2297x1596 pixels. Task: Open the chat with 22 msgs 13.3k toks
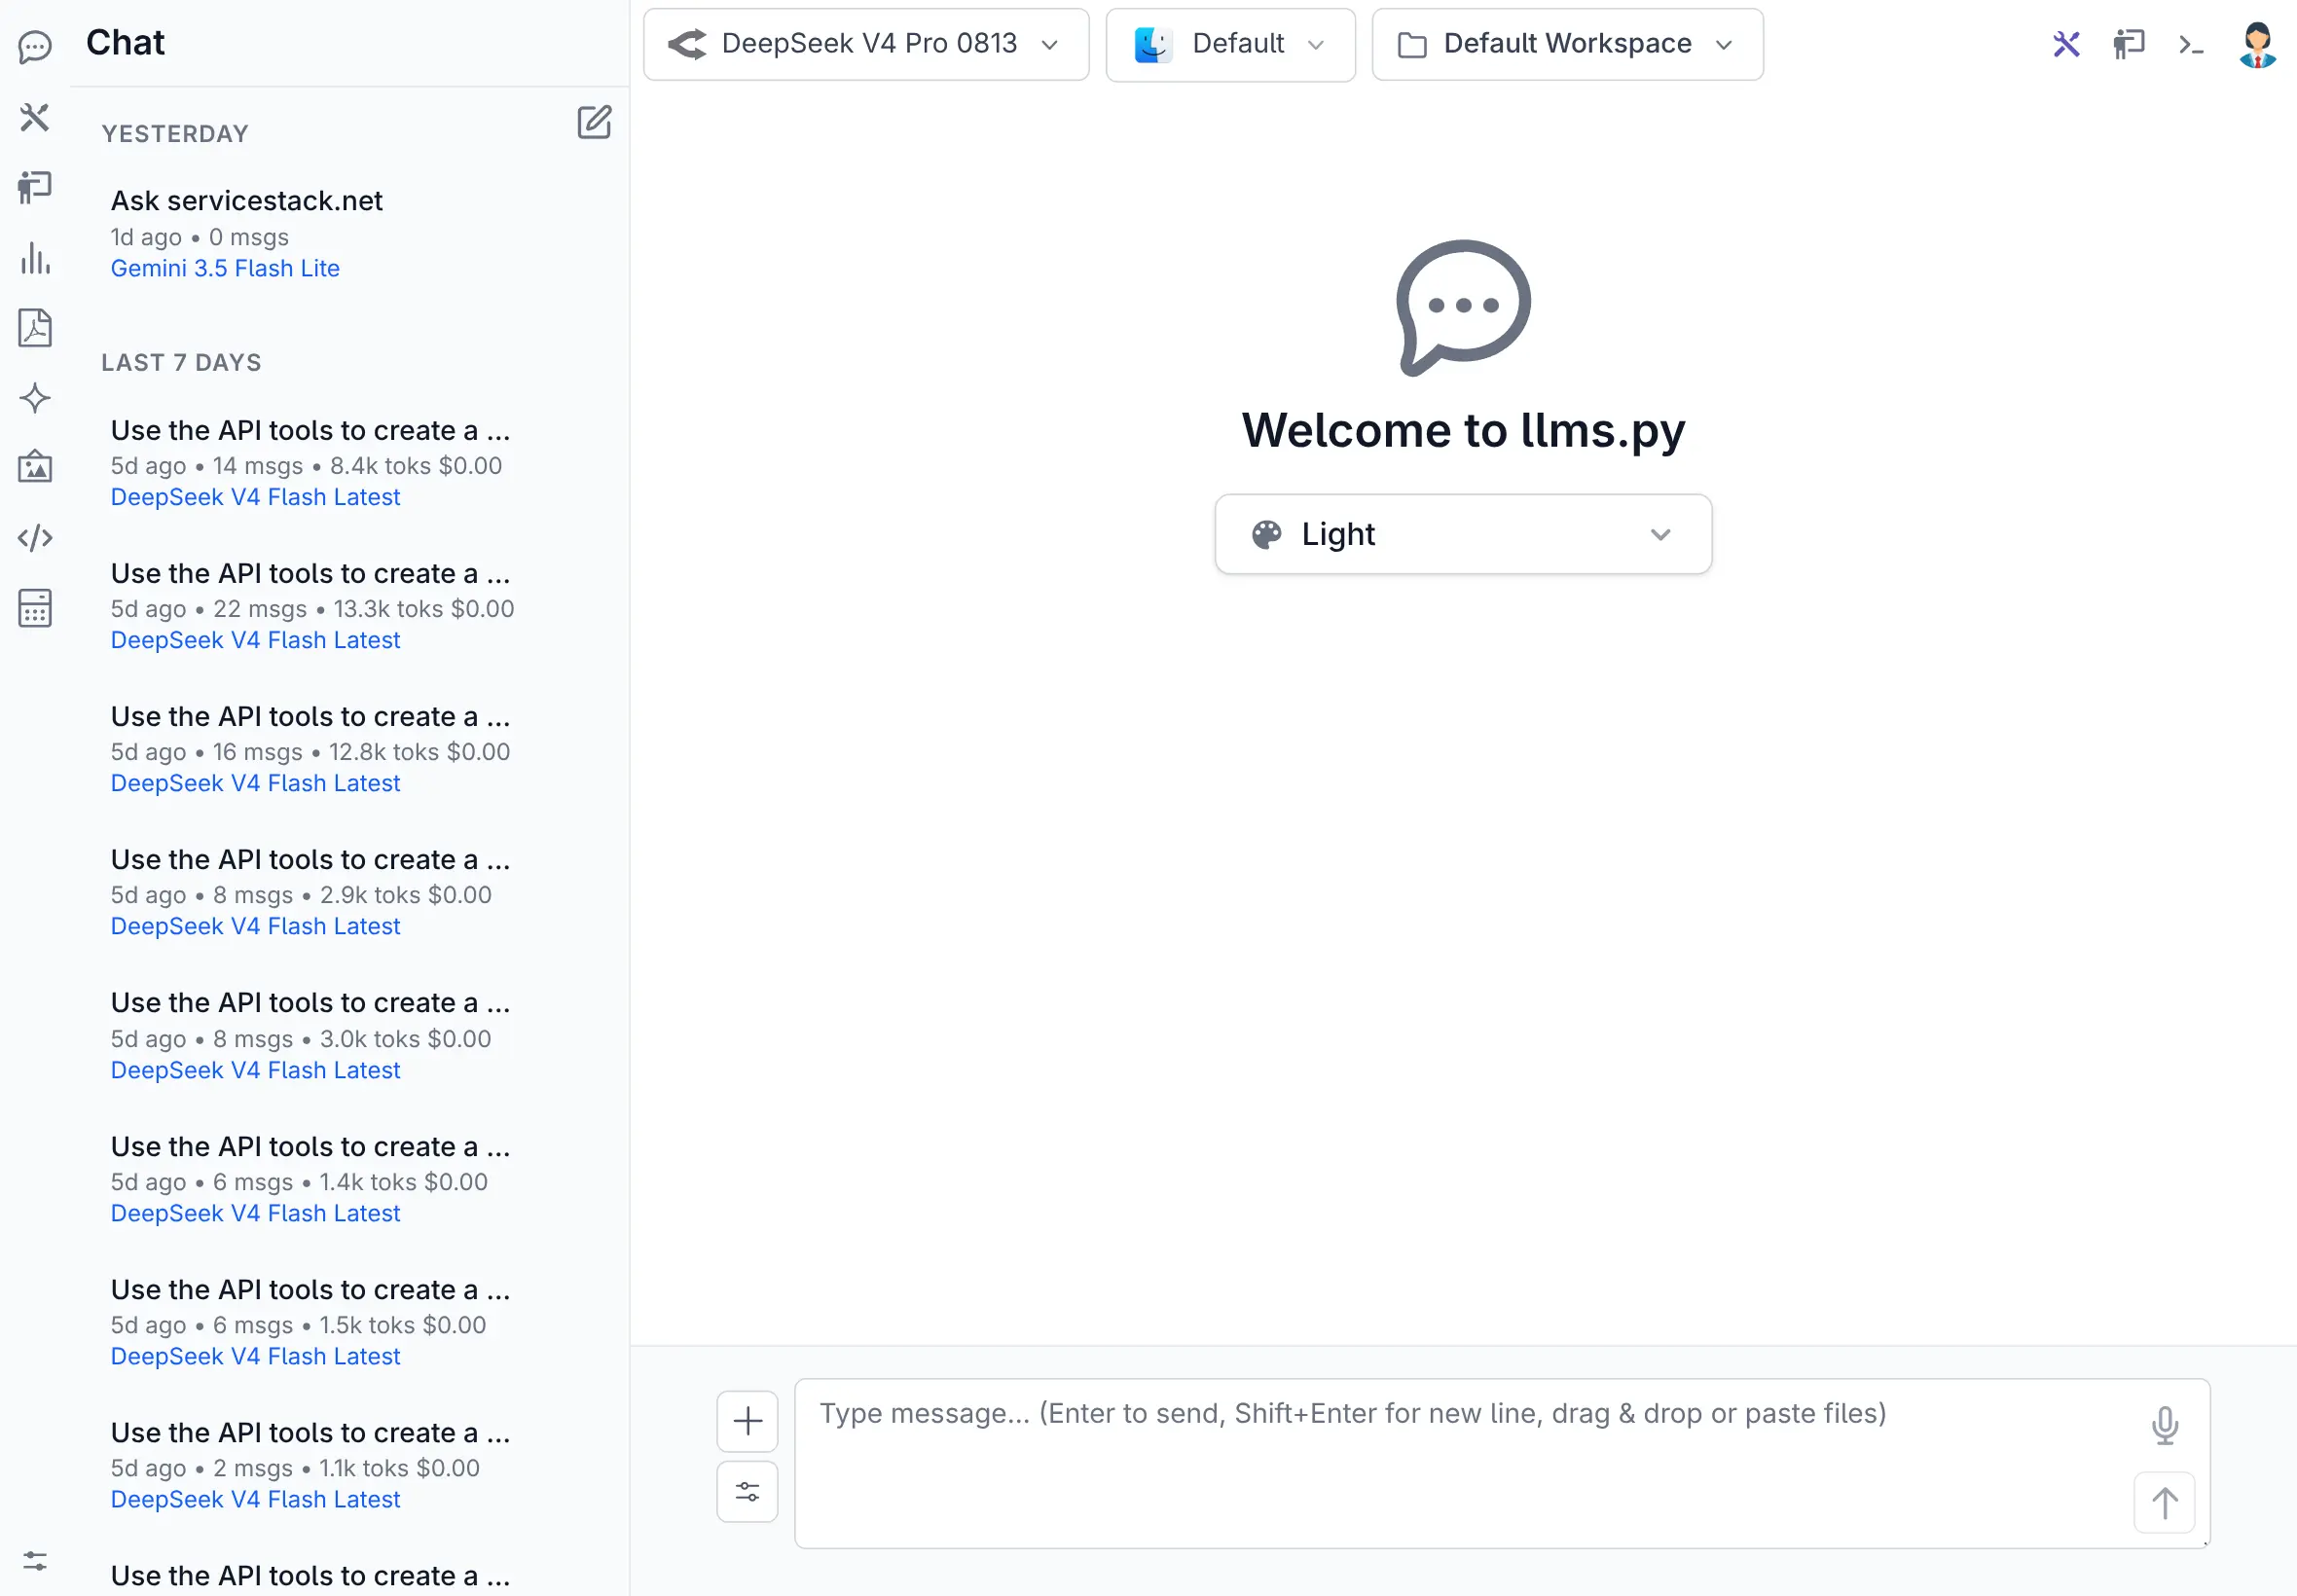click(x=349, y=605)
